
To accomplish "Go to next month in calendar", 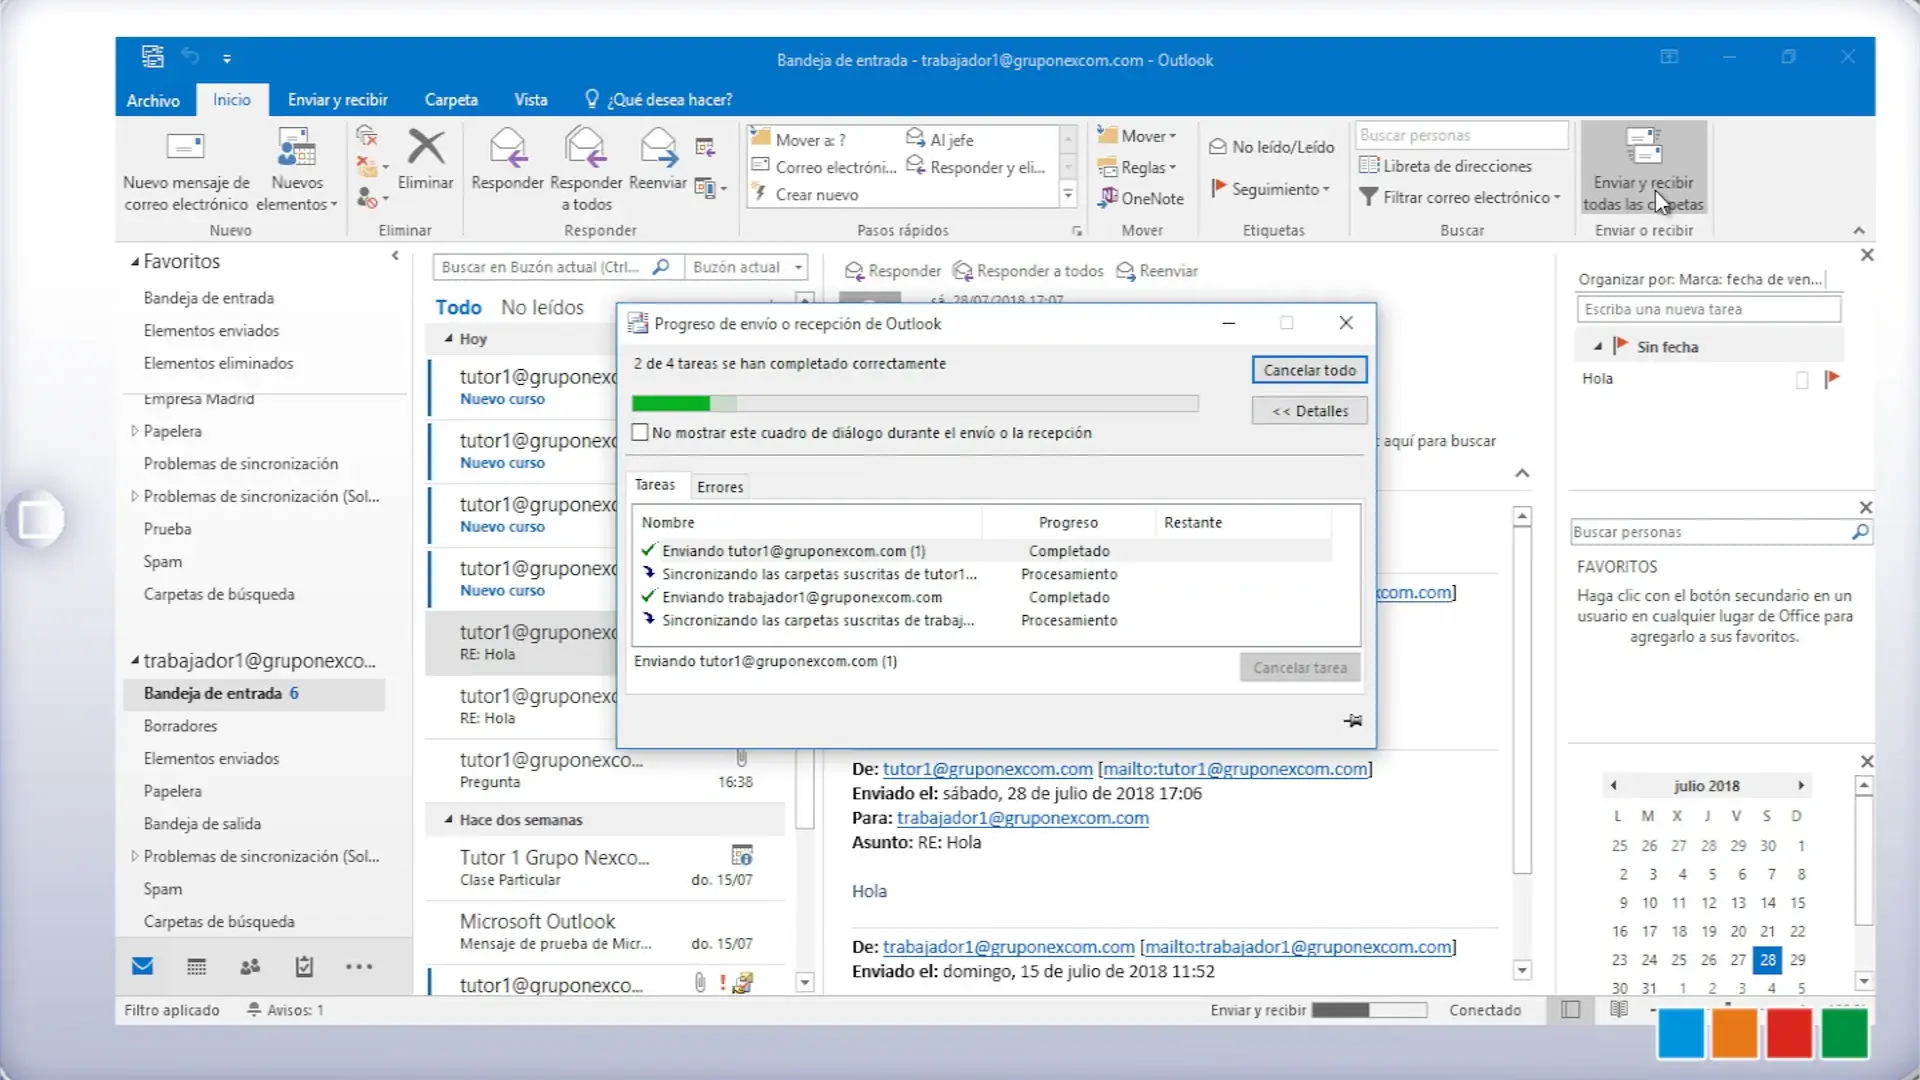I will (x=1800, y=786).
